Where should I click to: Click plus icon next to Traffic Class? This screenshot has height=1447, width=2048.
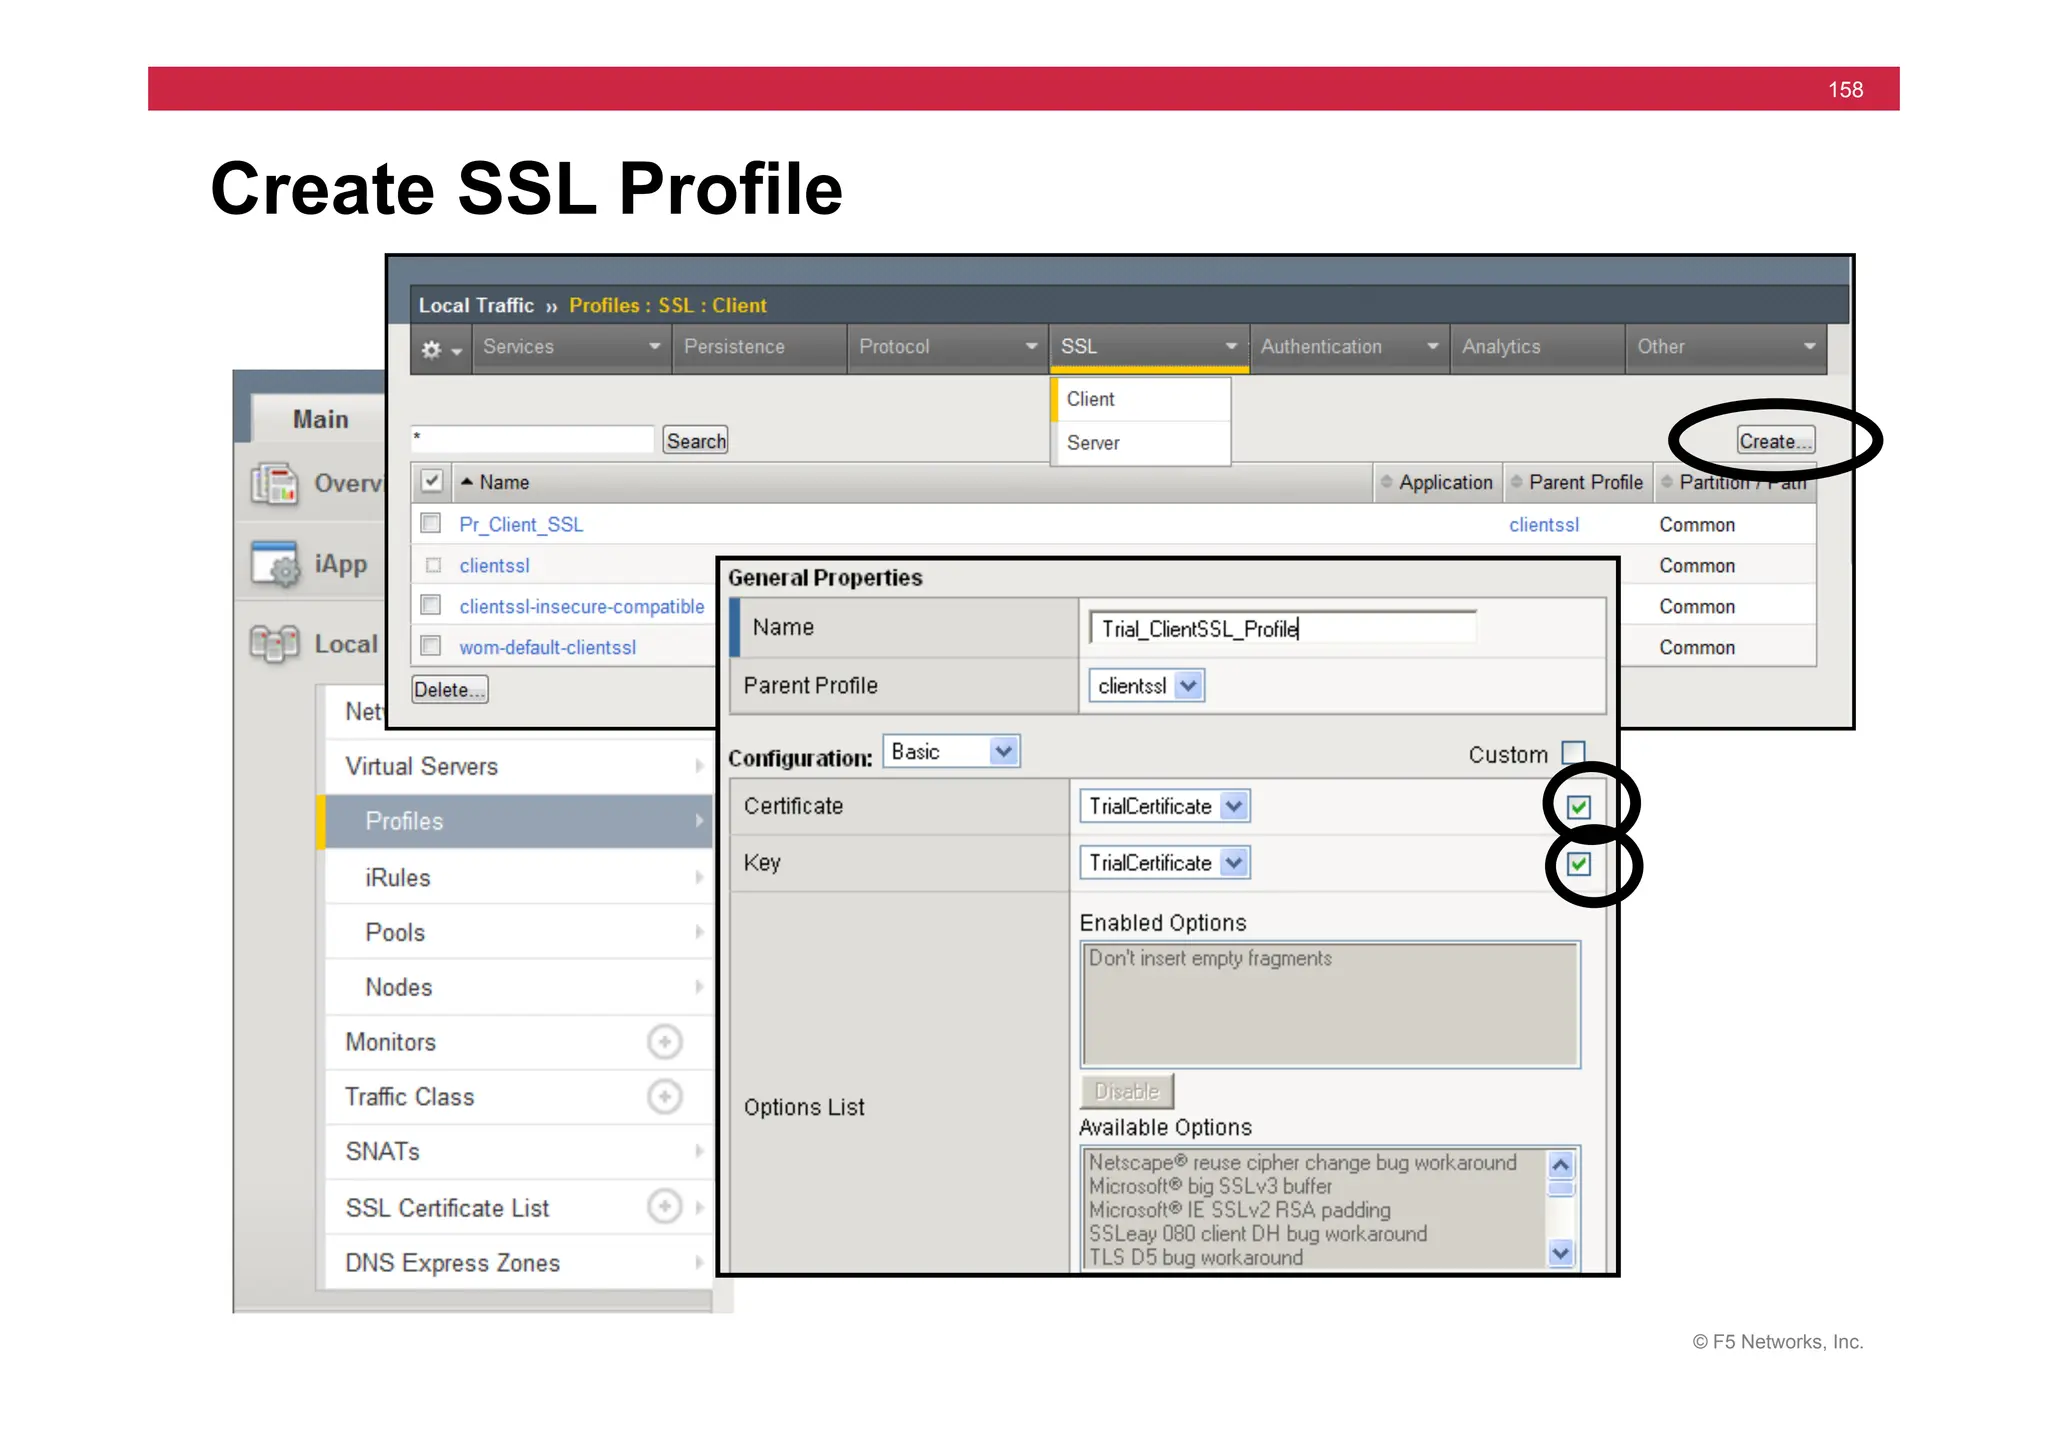[x=664, y=1097]
